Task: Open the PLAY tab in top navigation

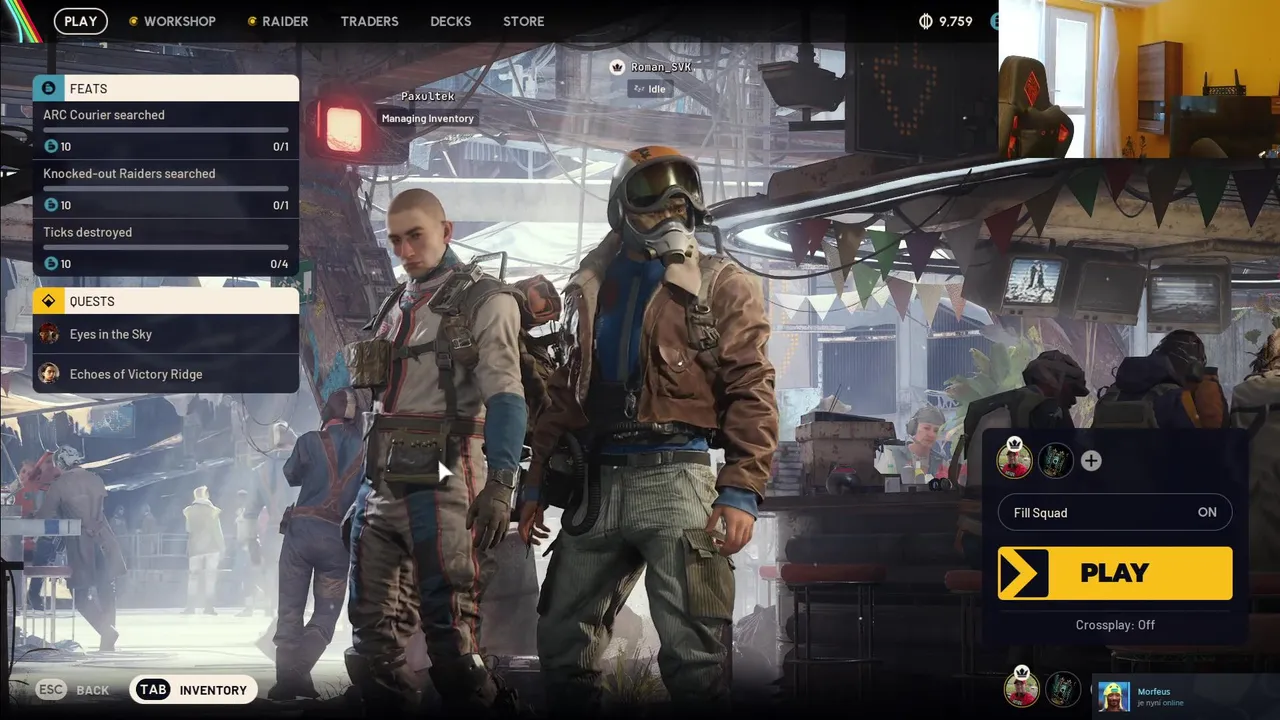Action: pos(81,21)
